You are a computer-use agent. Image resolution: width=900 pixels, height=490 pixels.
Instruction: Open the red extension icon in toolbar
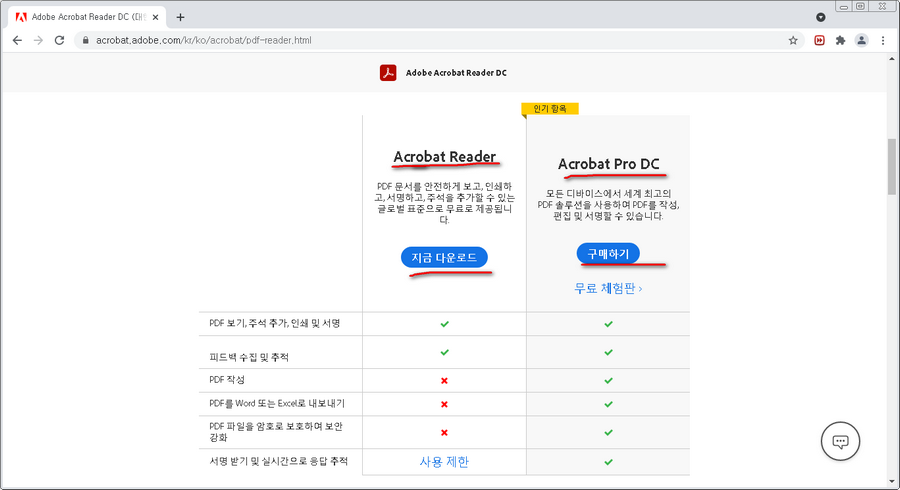click(819, 40)
